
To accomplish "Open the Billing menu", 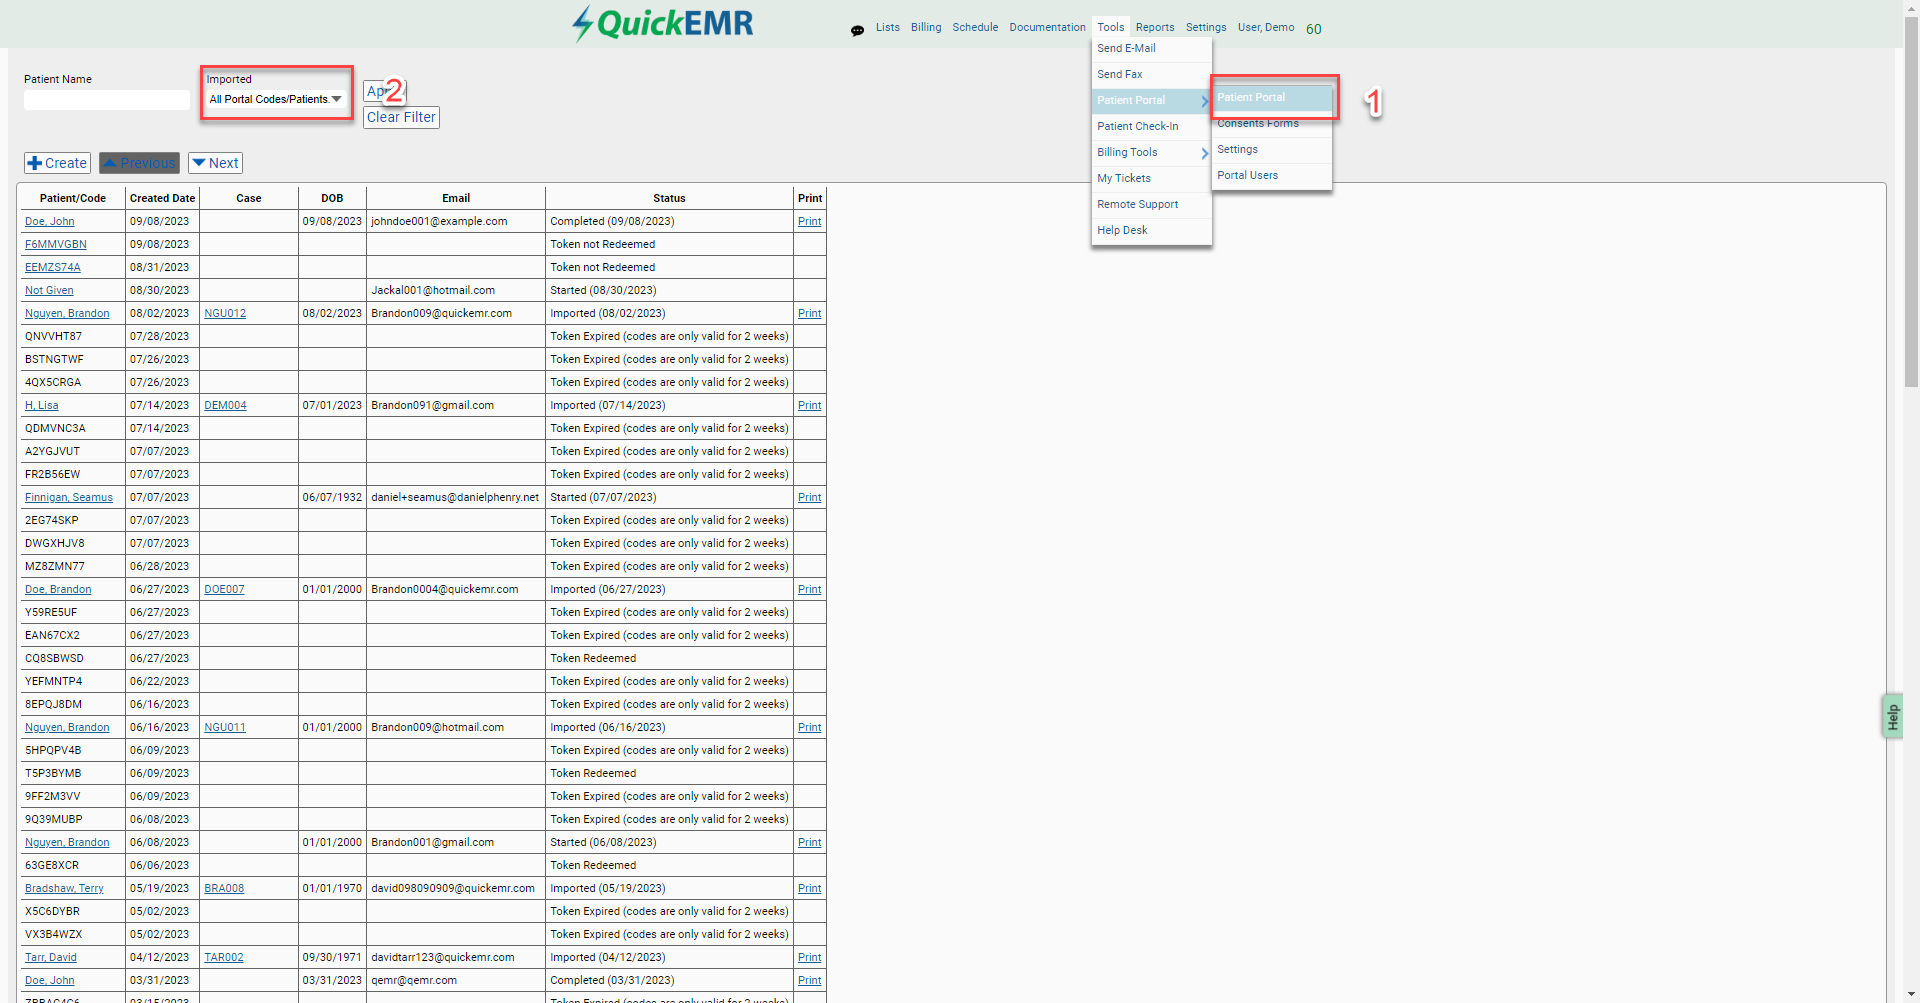I will [926, 27].
